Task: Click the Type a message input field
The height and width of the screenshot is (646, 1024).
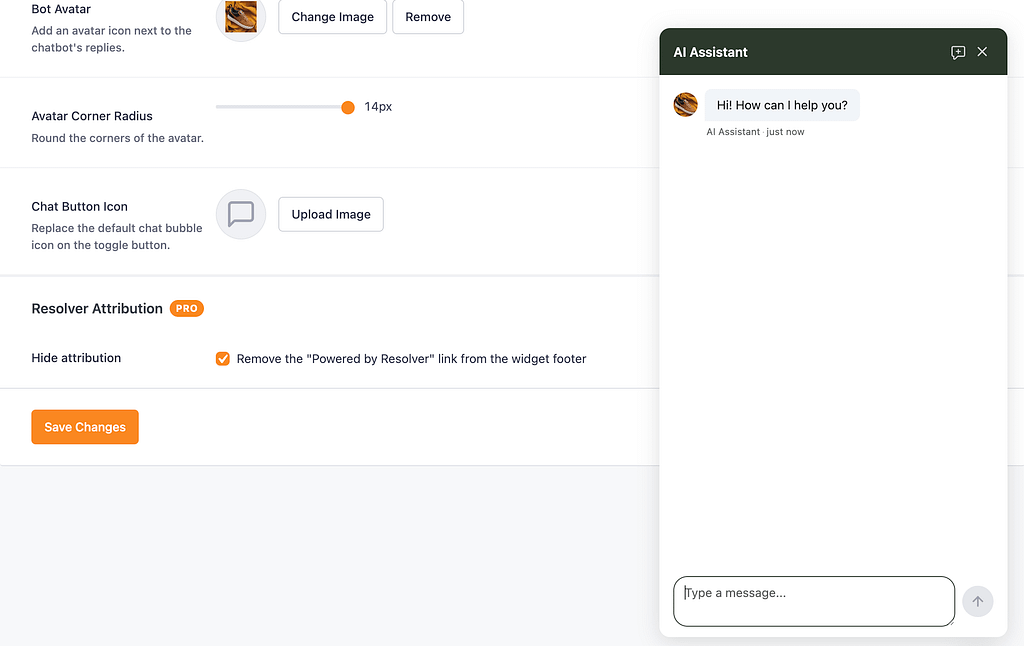Action: (814, 601)
